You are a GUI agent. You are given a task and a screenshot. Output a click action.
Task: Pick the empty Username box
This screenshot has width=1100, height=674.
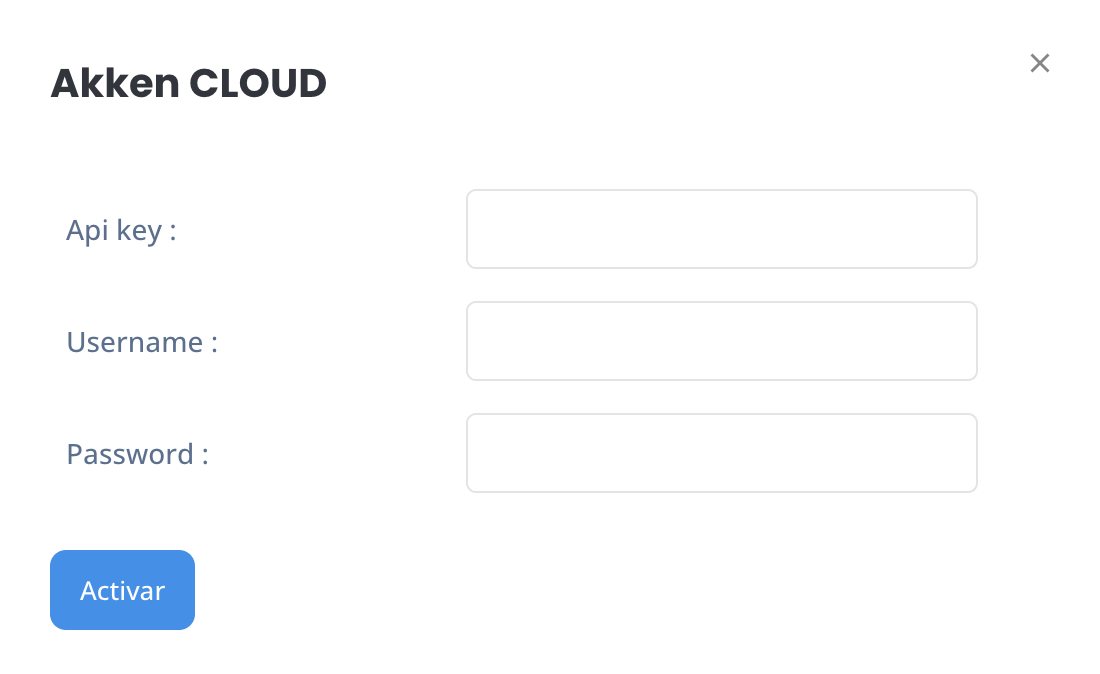coord(722,341)
